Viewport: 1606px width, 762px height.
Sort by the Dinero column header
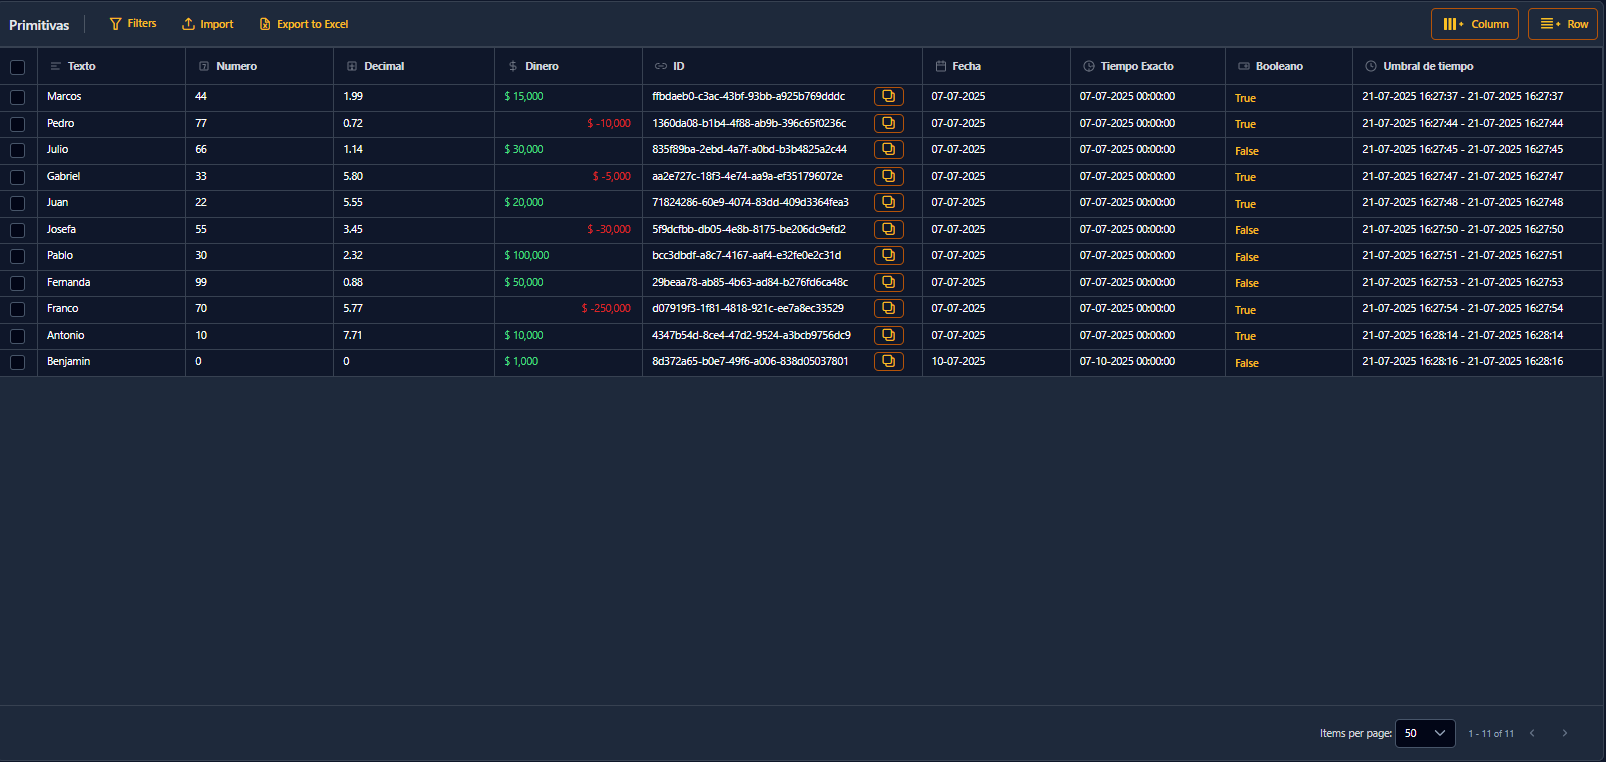(x=541, y=66)
